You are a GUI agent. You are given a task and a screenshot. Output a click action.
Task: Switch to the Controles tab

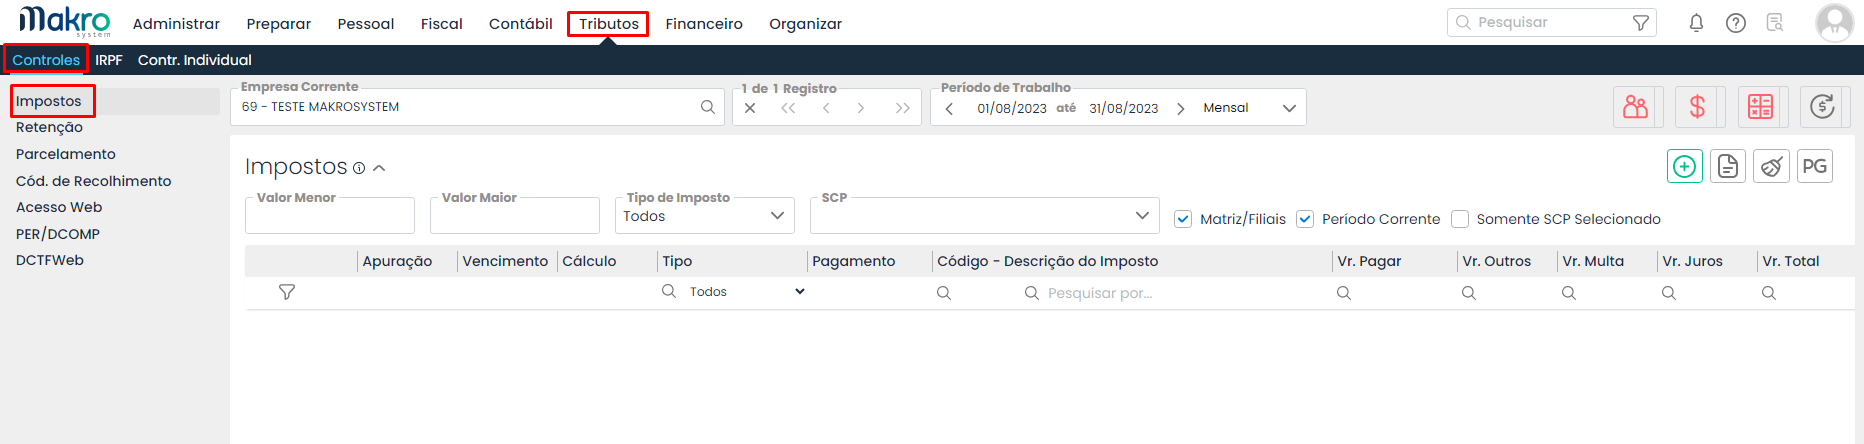tap(46, 60)
